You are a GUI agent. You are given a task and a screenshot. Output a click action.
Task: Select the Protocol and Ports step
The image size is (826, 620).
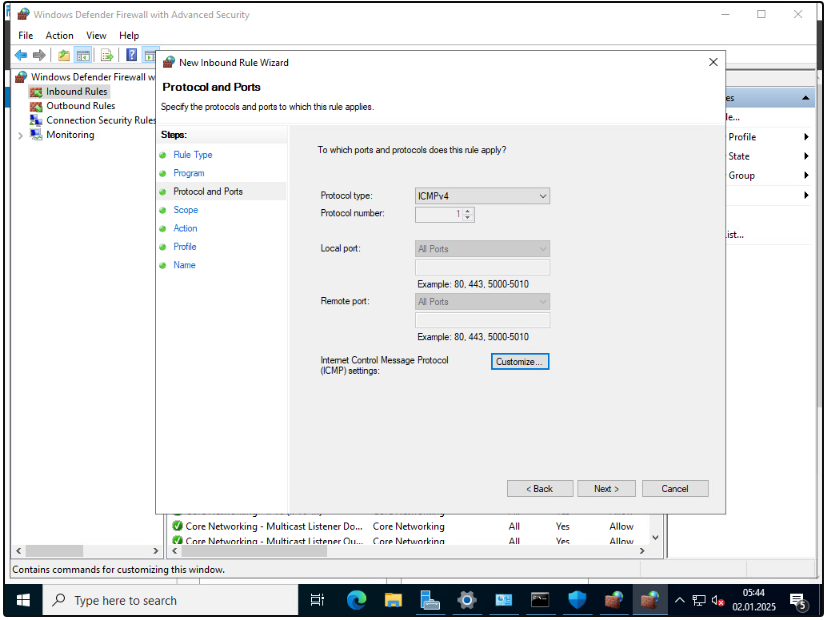[208, 192]
